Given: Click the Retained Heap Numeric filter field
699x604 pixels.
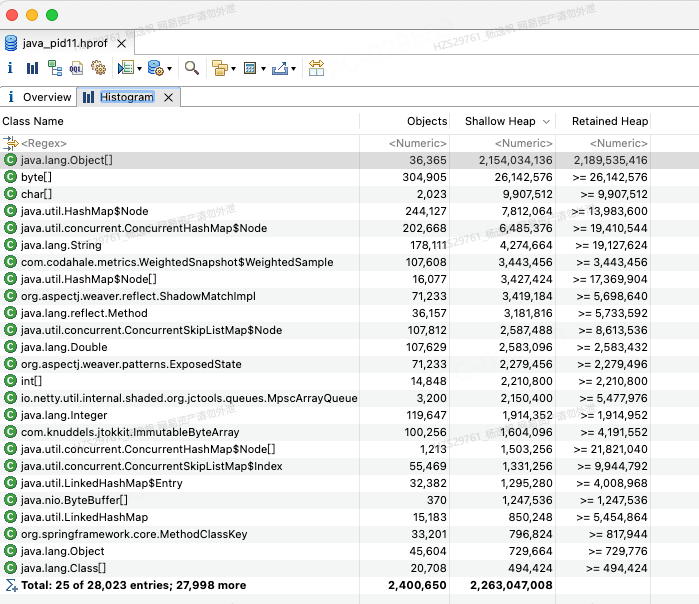Looking at the screenshot, I should (x=603, y=143).
